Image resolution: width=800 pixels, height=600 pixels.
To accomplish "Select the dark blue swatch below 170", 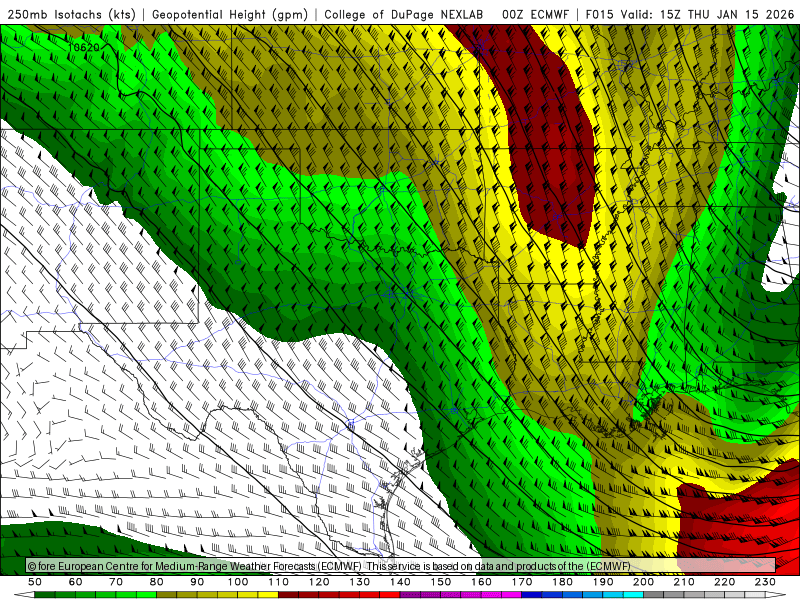I will coord(532,595).
